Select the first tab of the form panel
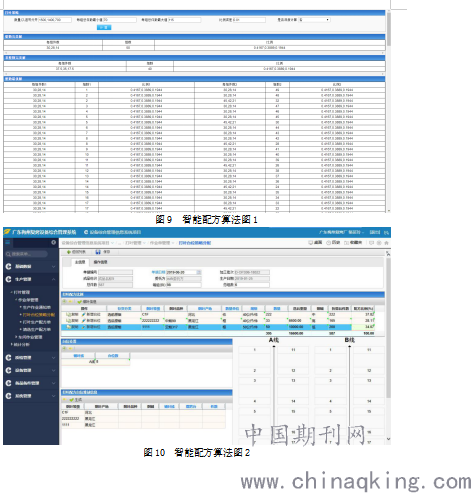The image size is (471, 493). pyautogui.click(x=80, y=262)
